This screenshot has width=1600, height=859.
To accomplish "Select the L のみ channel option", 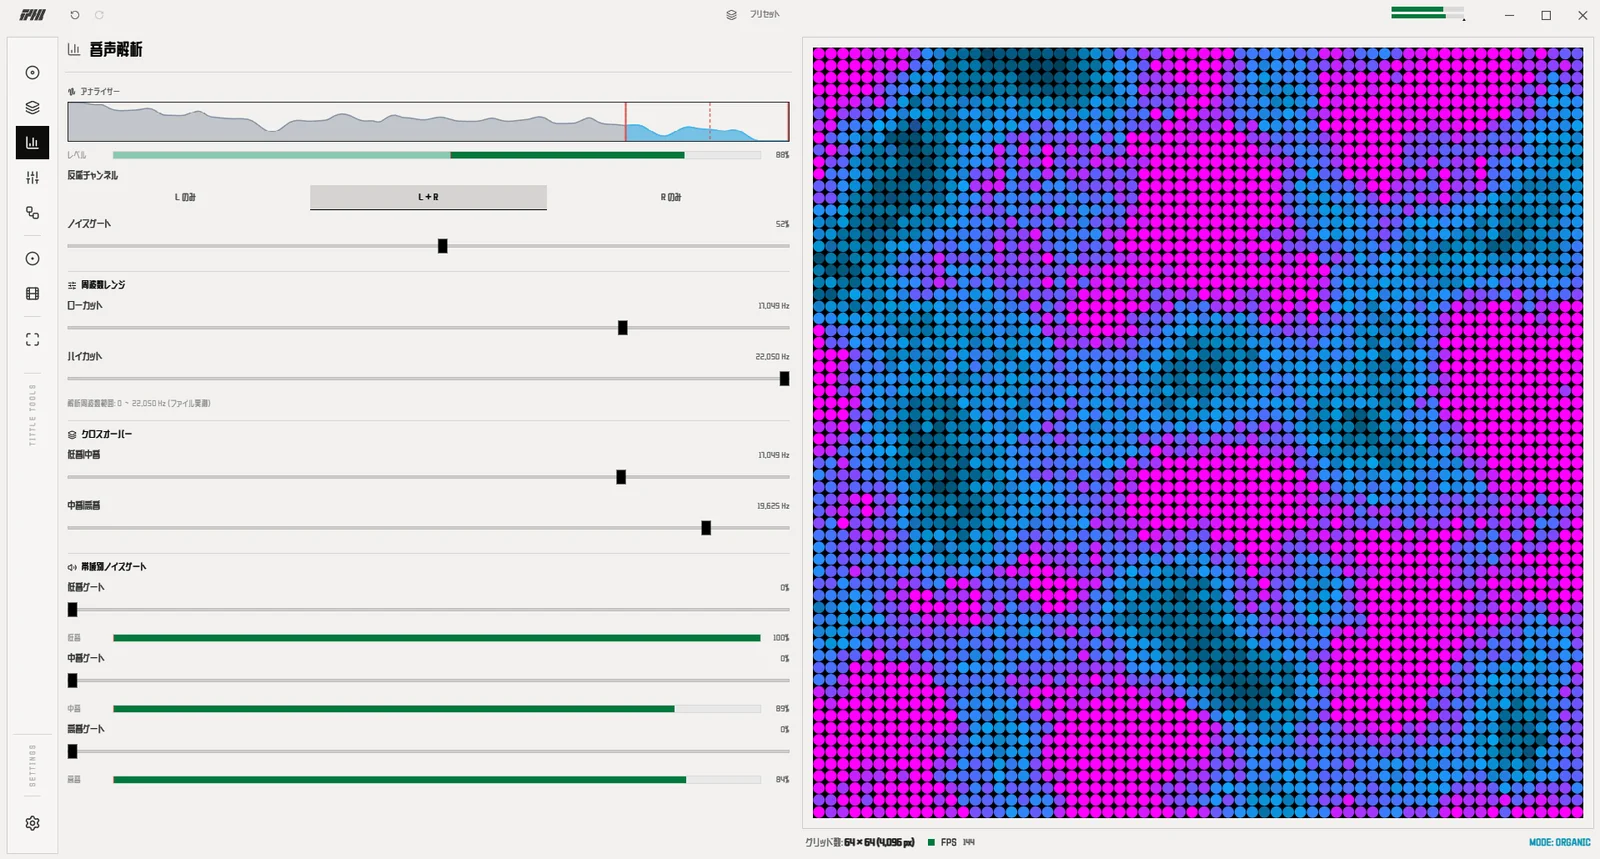I will click(186, 197).
